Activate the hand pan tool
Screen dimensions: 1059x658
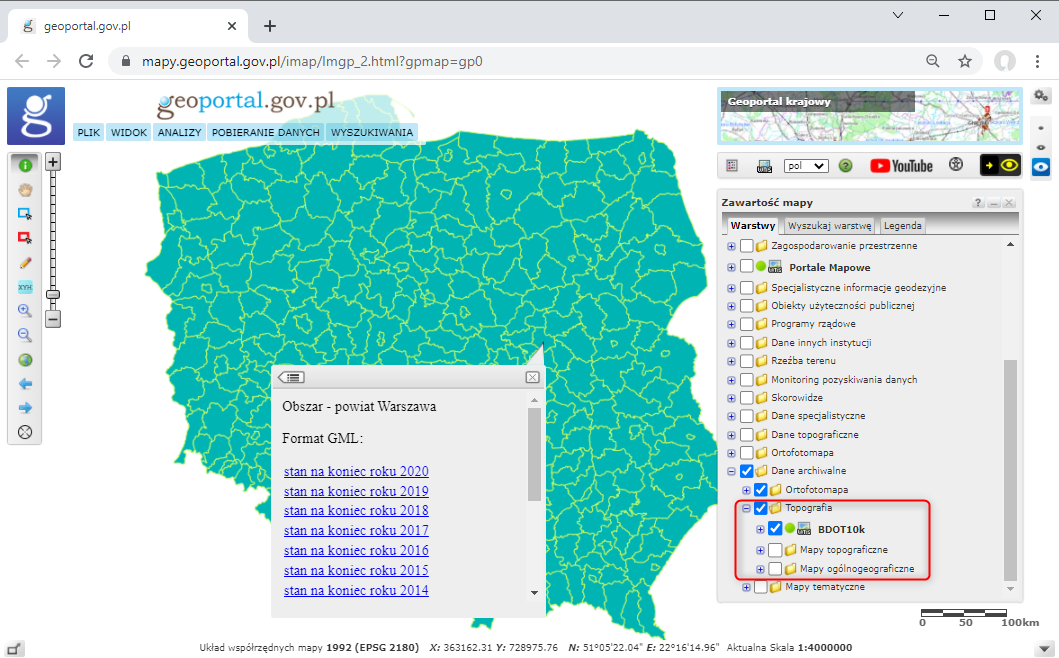25,188
